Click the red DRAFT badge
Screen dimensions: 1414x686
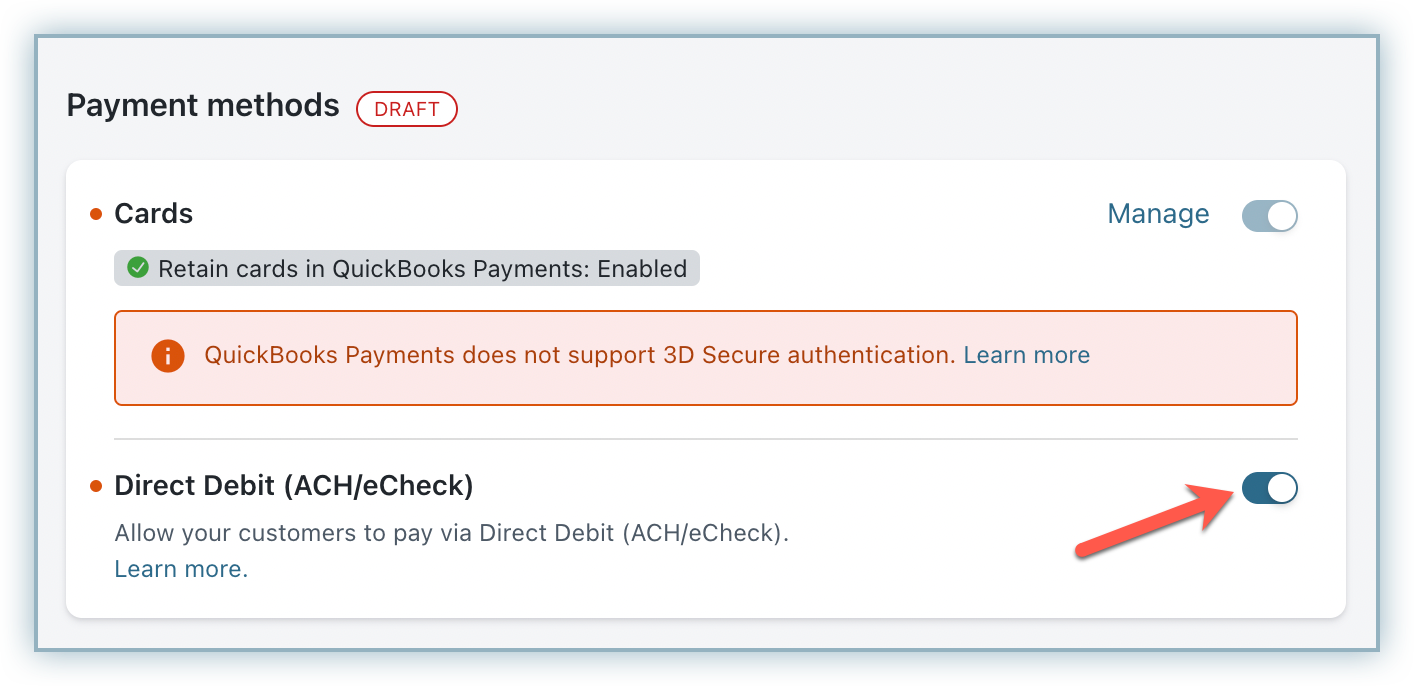tap(406, 109)
